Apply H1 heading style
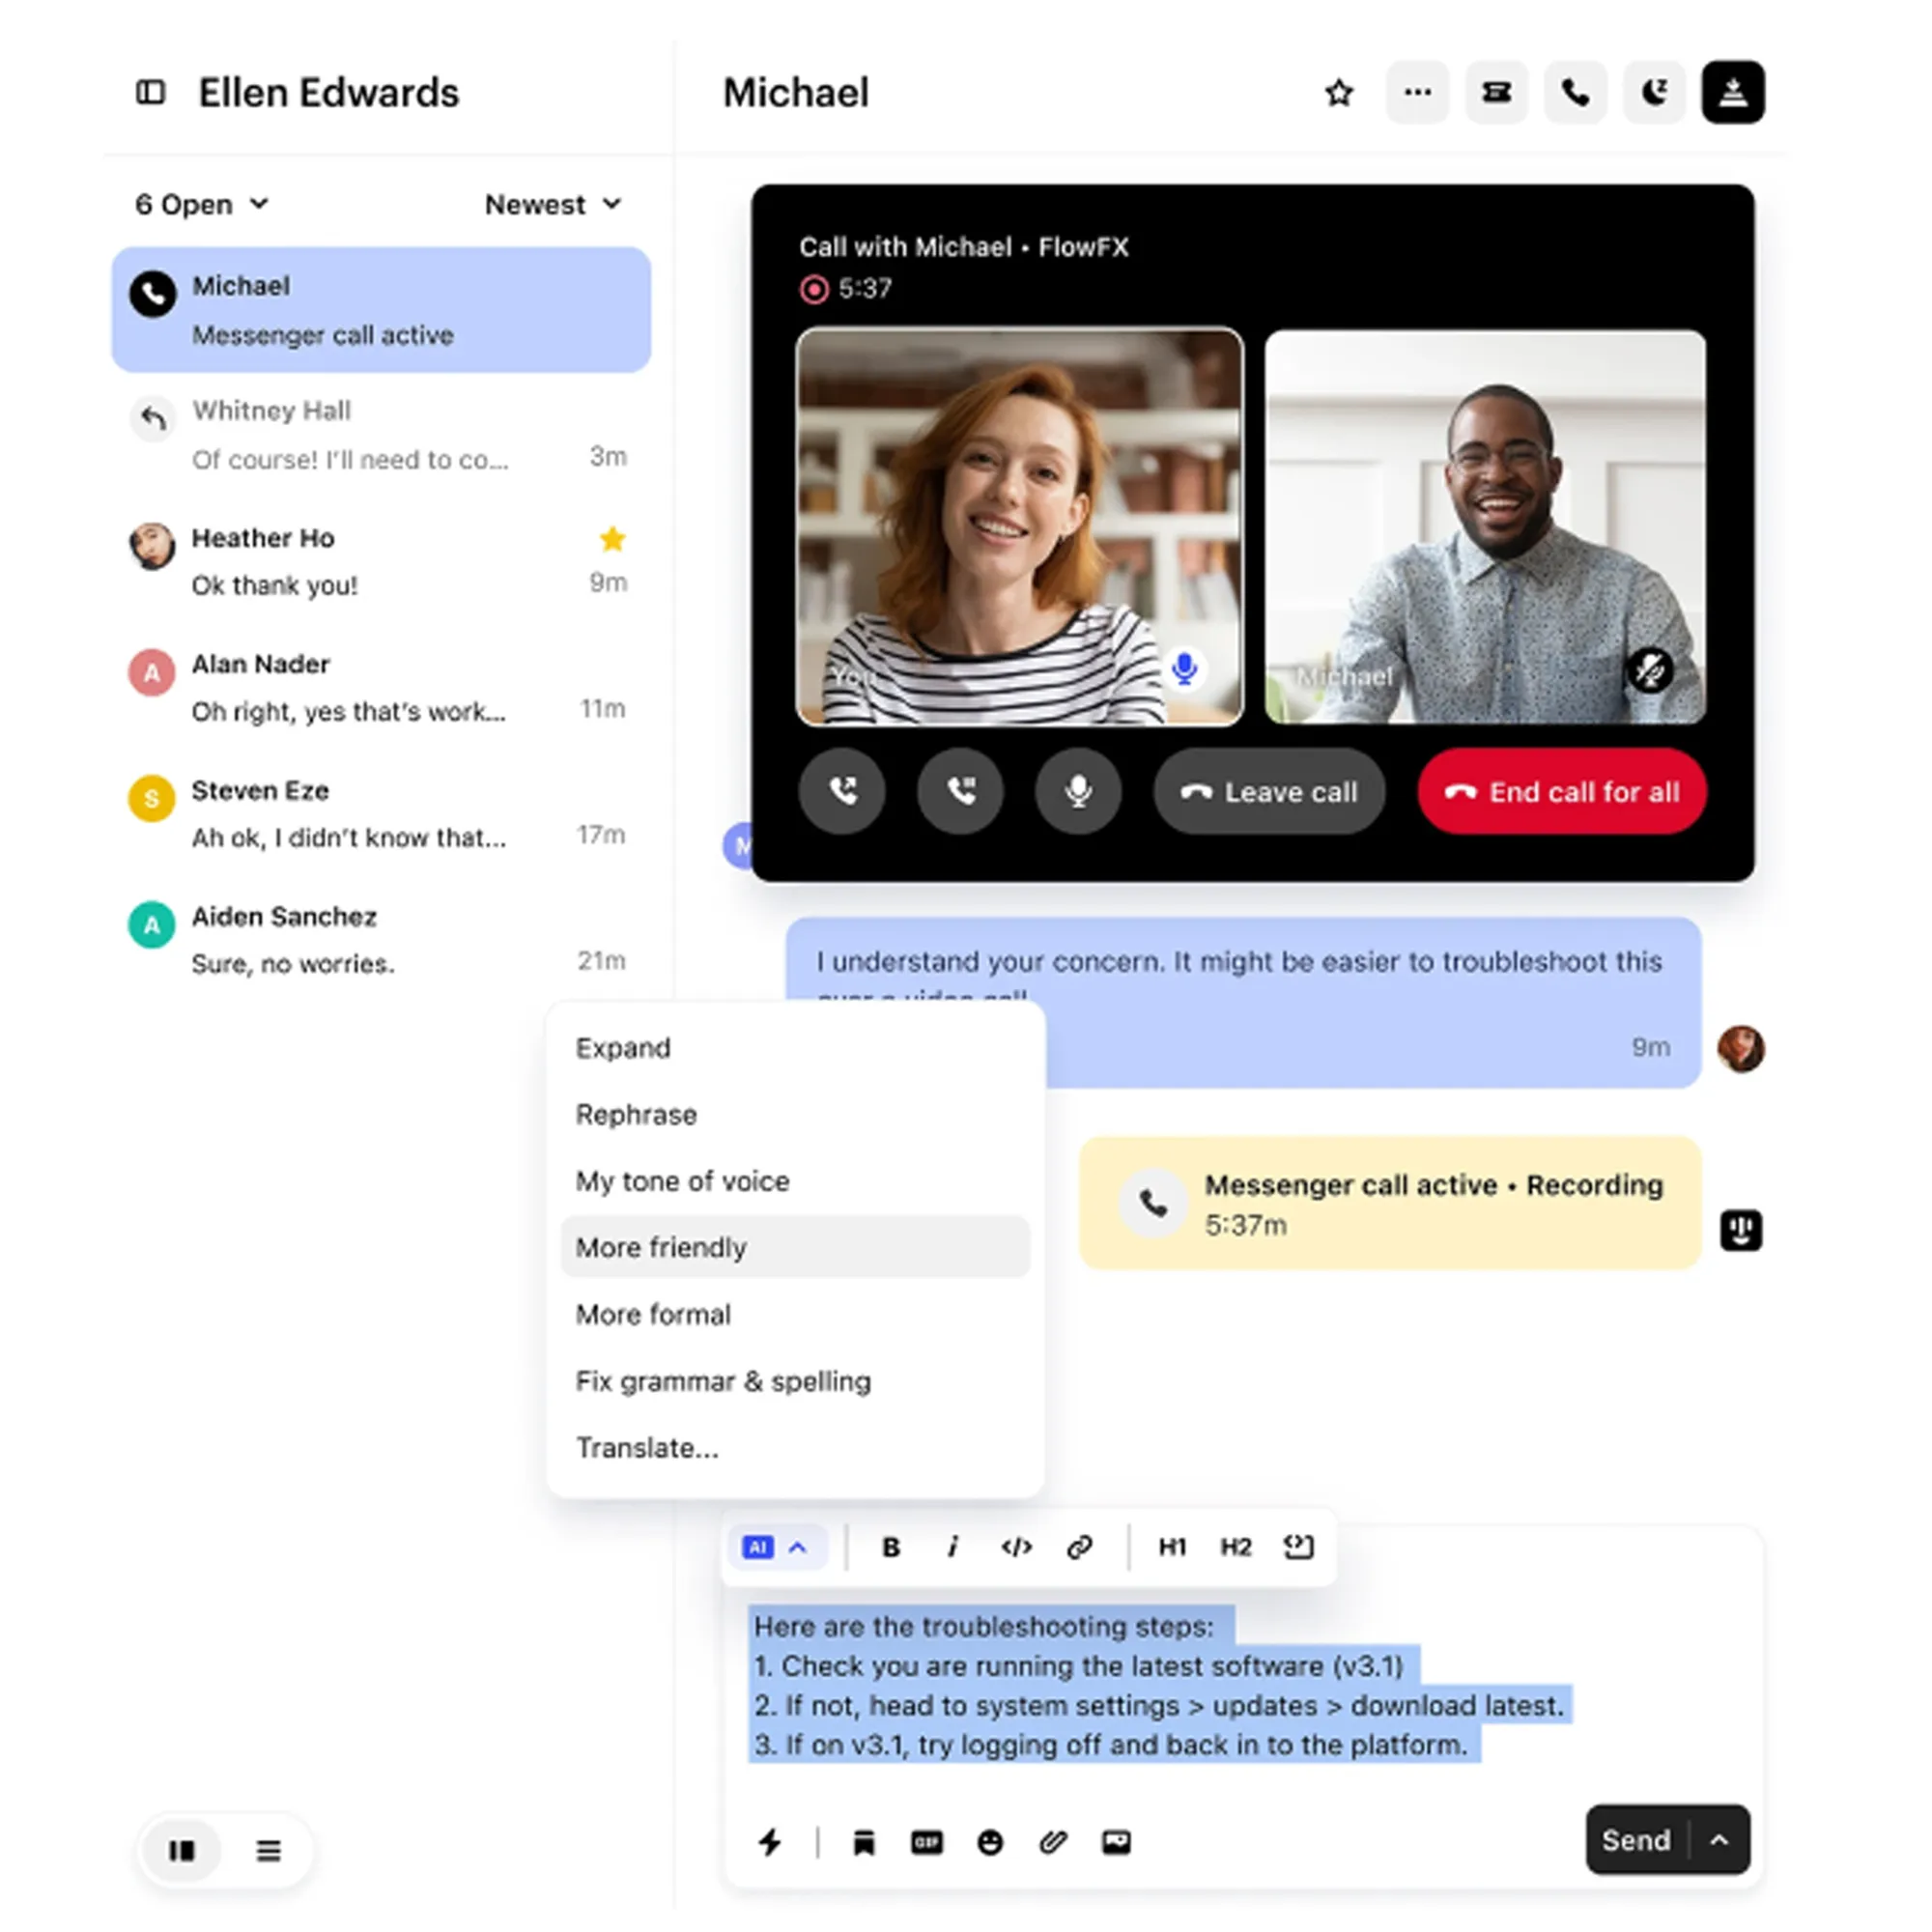1932x1932 pixels. [1172, 1547]
